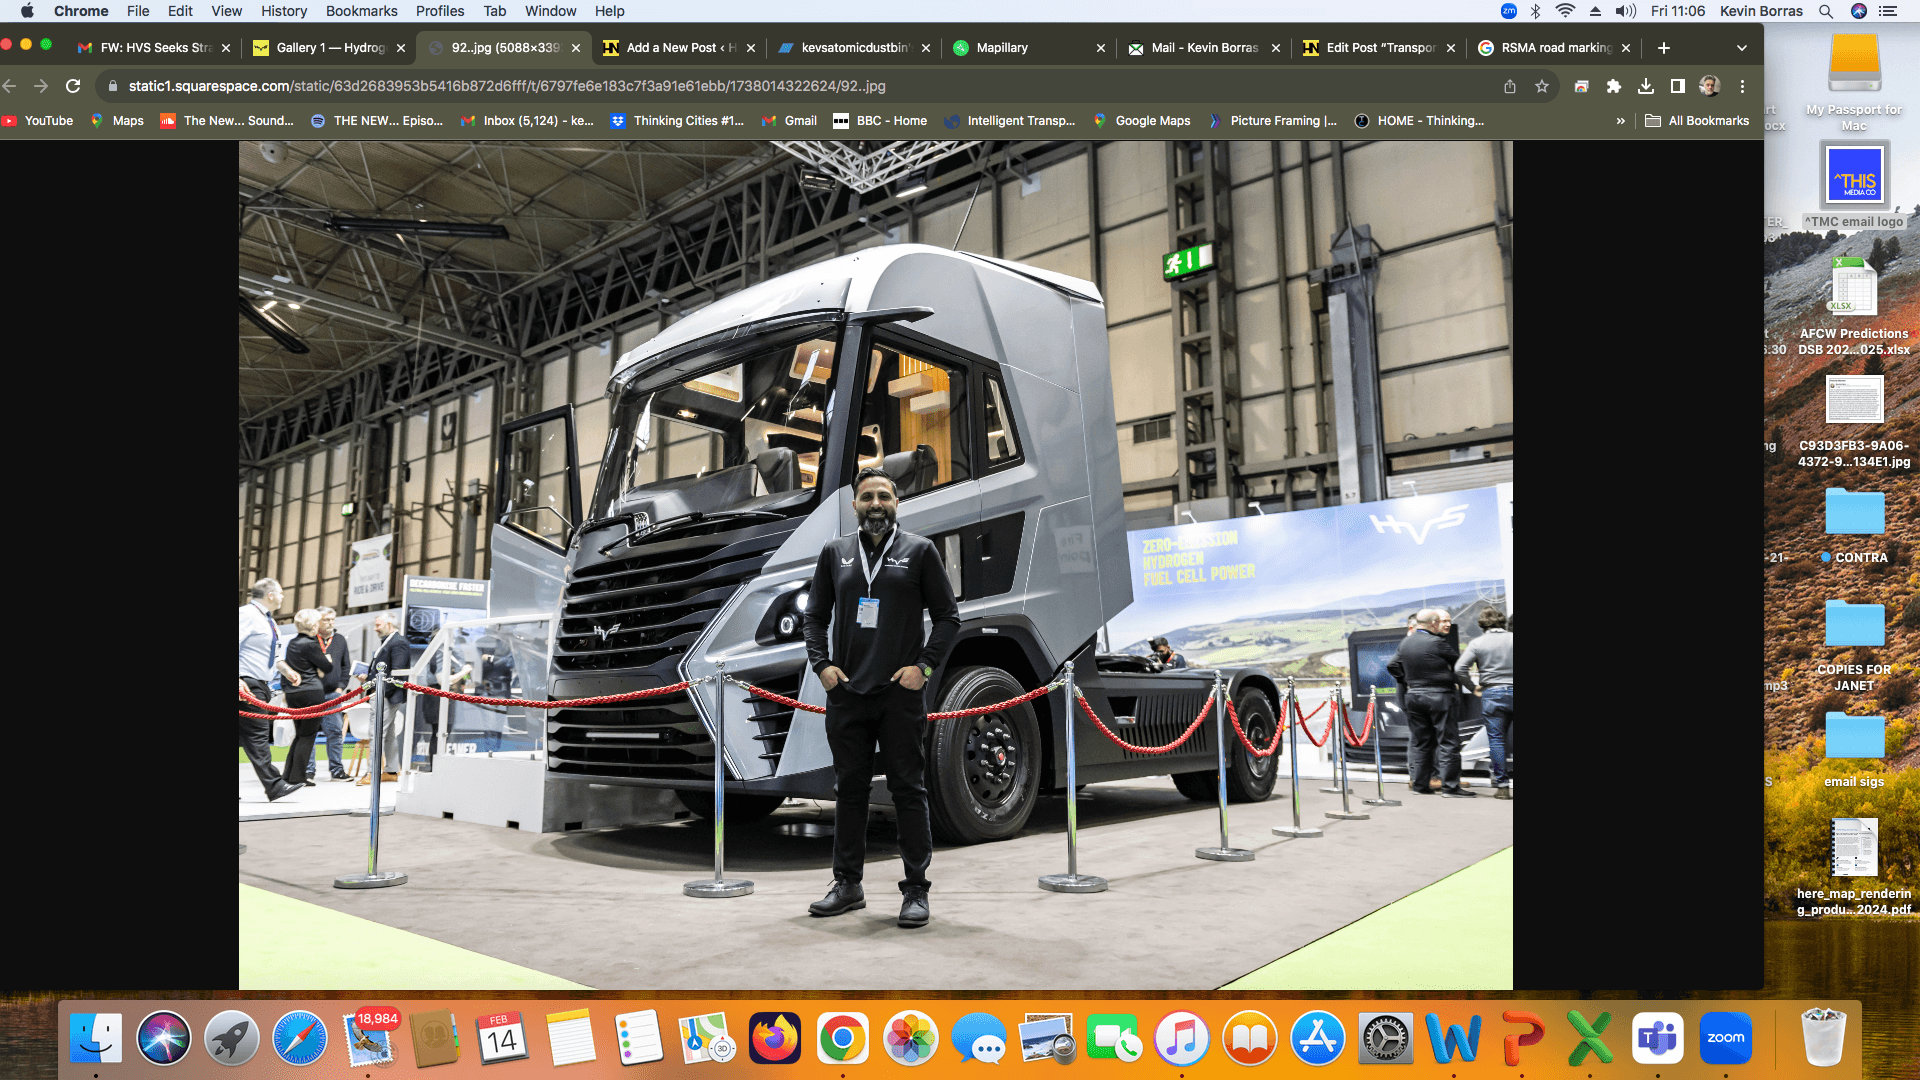The width and height of the screenshot is (1920, 1080).
Task: Reload the current page
Action: pyautogui.click(x=73, y=86)
